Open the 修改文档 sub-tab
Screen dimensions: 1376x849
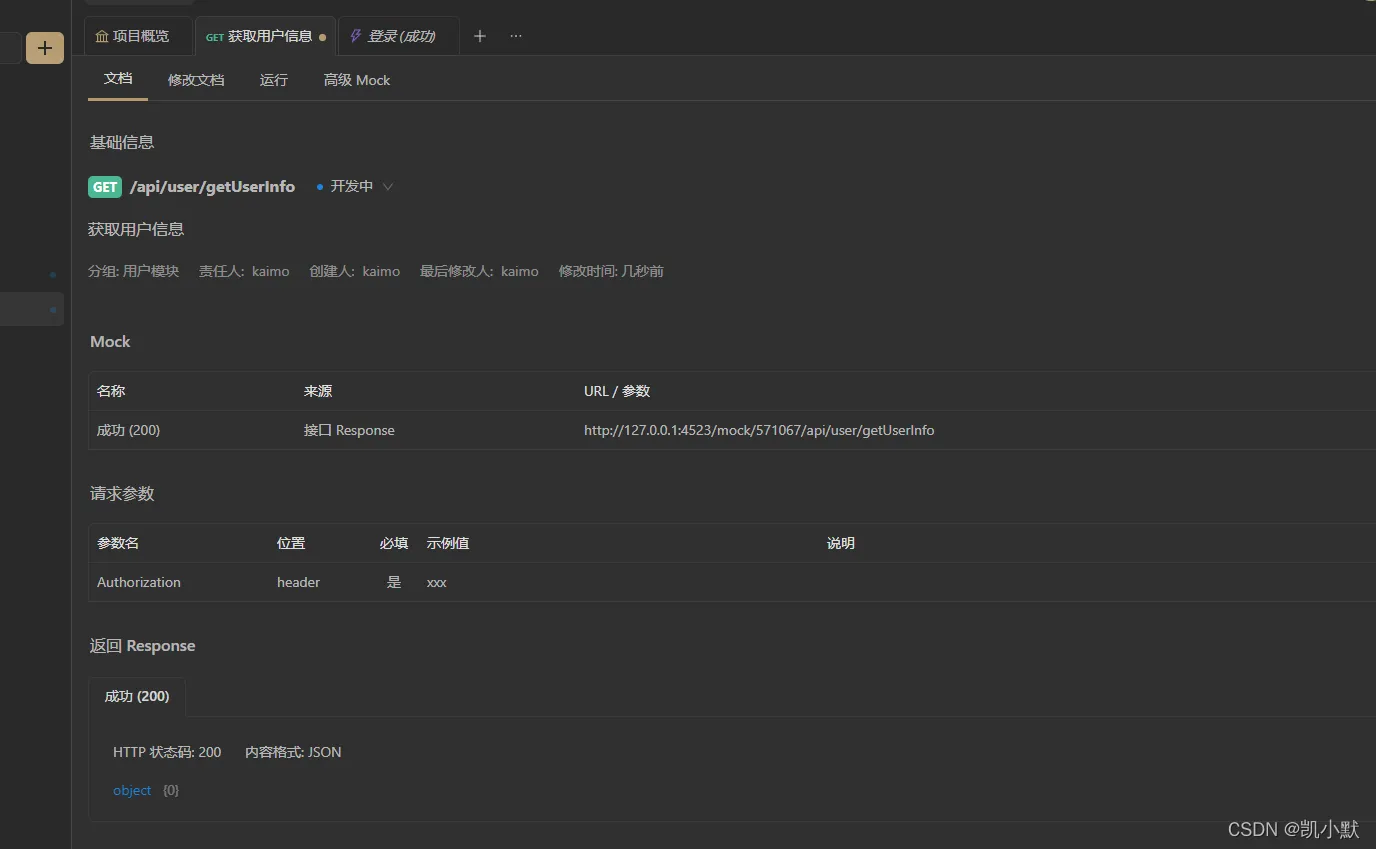click(x=196, y=80)
